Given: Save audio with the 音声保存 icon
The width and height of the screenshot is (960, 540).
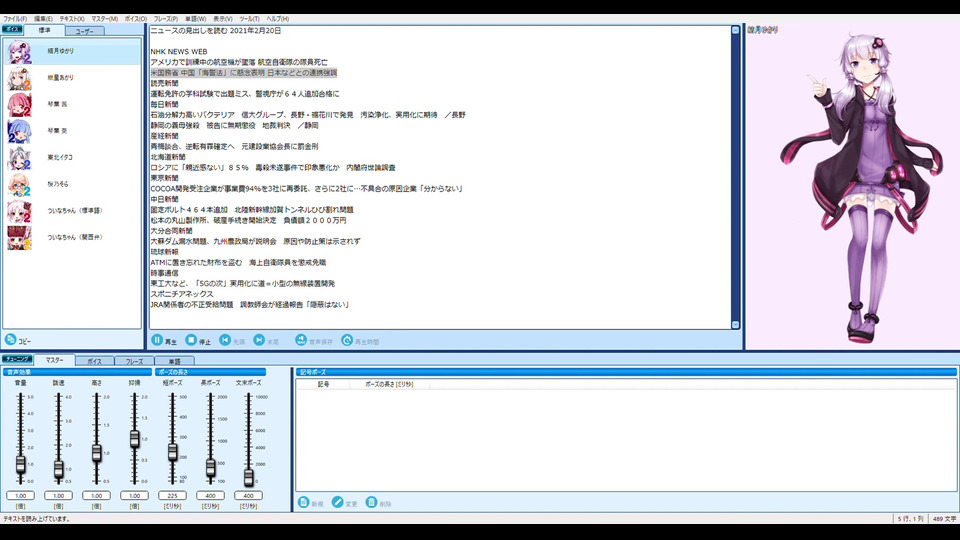Looking at the screenshot, I should [x=301, y=340].
